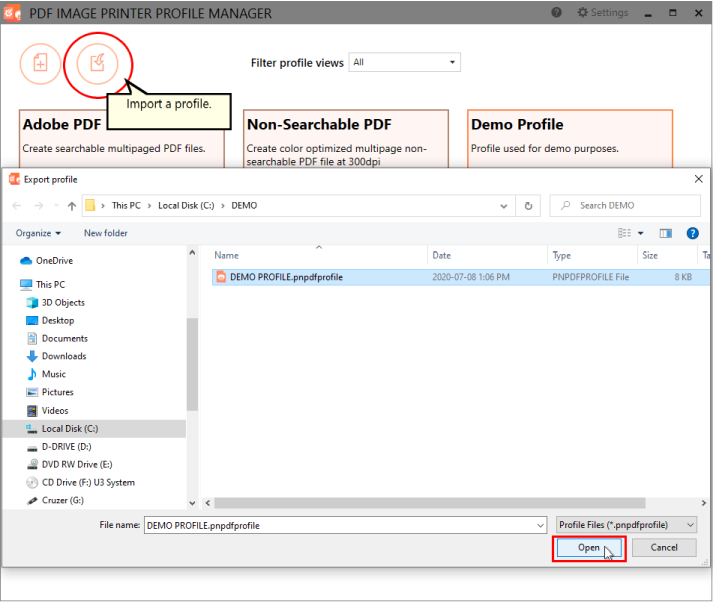Toggle the preview pane icon

[666, 233]
